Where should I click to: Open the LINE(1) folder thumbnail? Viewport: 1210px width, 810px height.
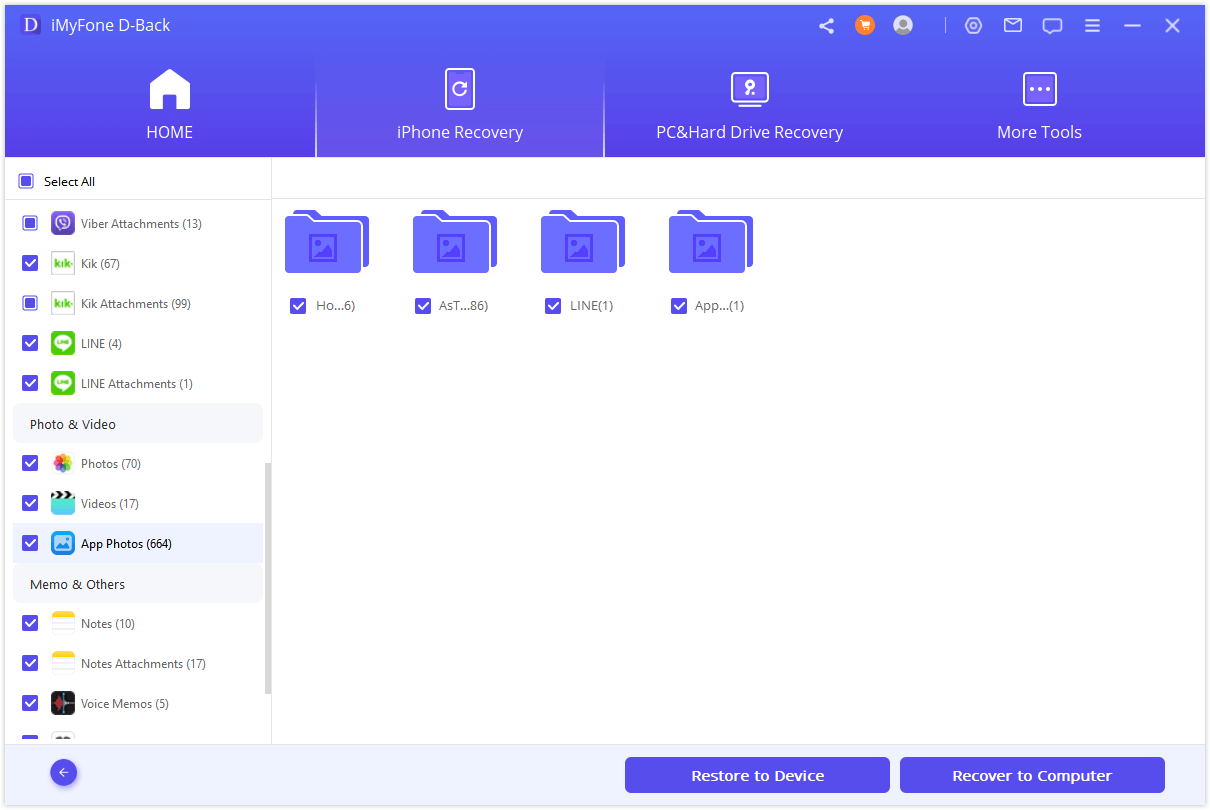[x=583, y=241]
